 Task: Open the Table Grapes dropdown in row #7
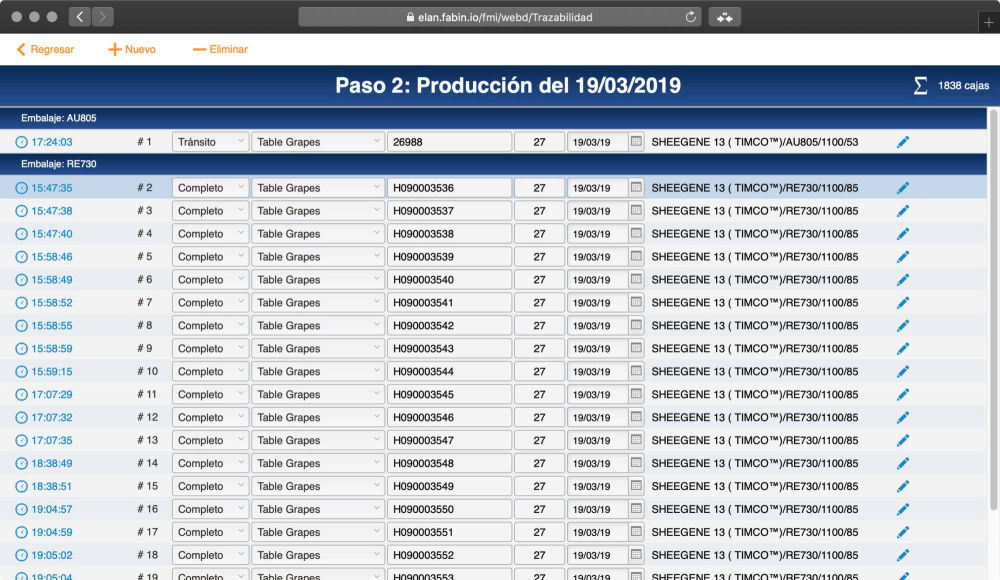[317, 303]
